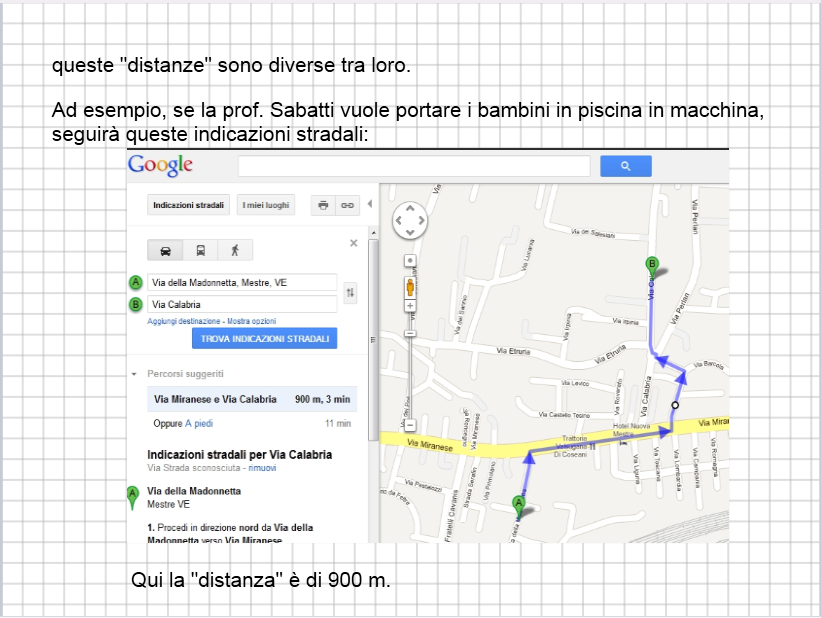
Task: Click the Hotel Nuova Mestre map label
Action: click(x=631, y=429)
